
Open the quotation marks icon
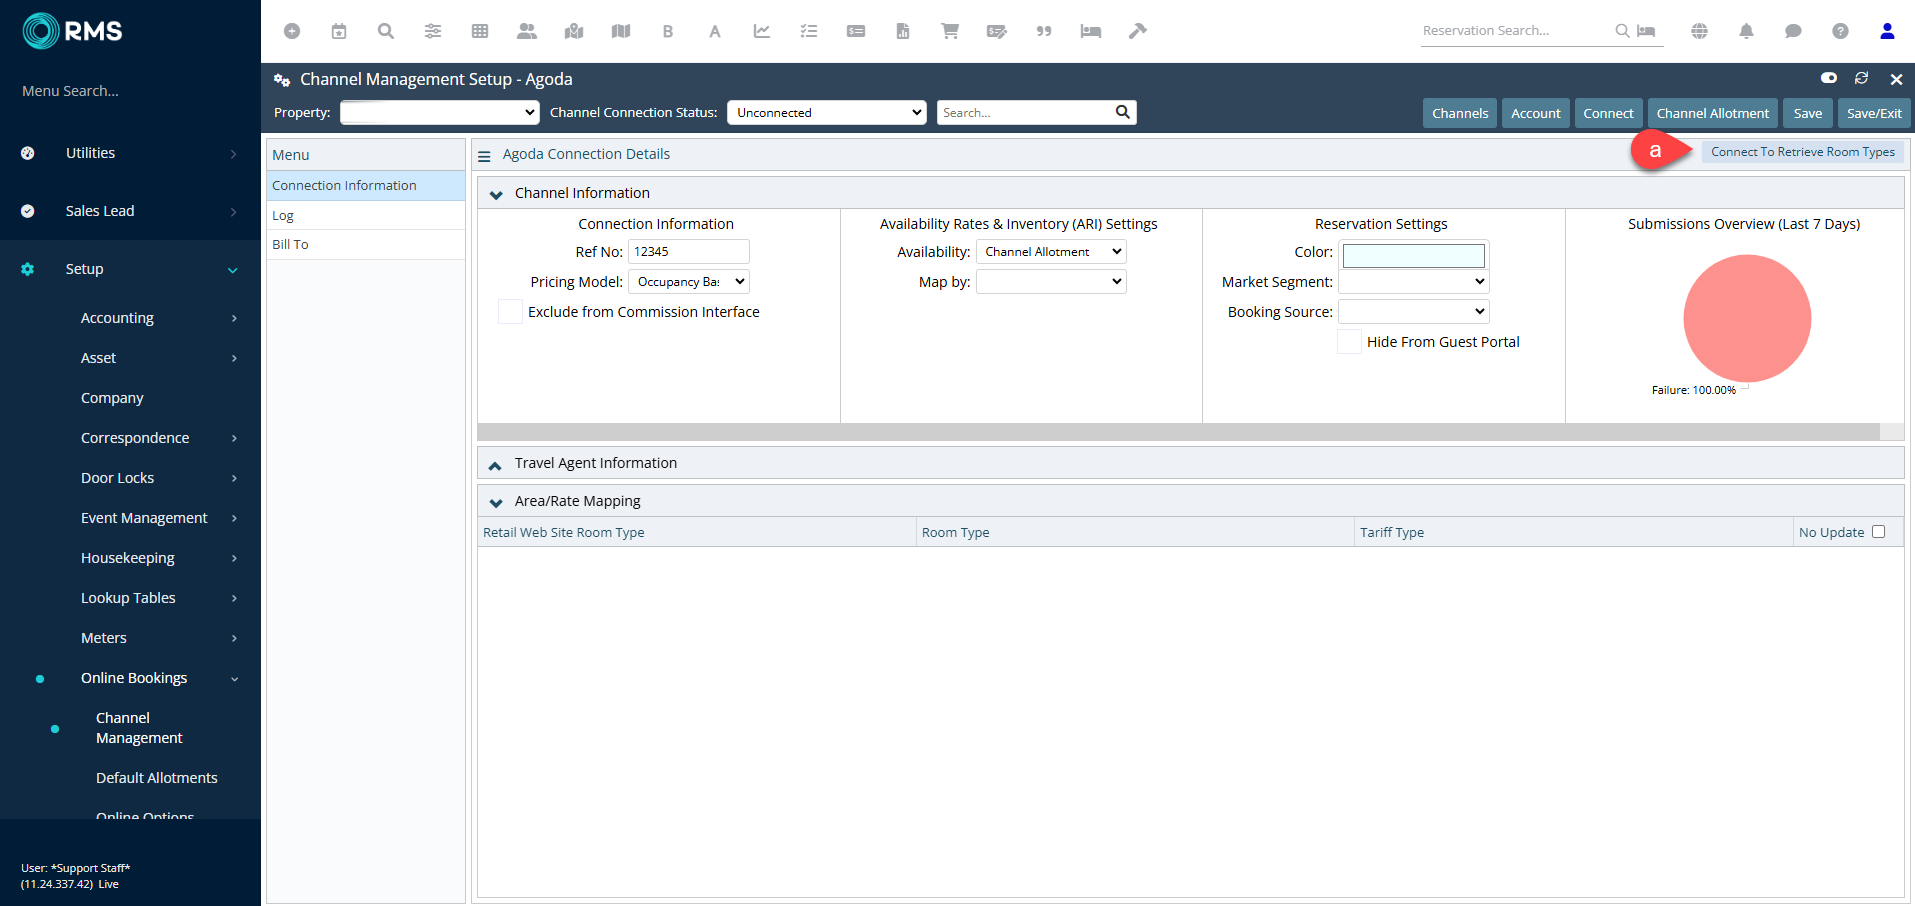pyautogui.click(x=1044, y=31)
